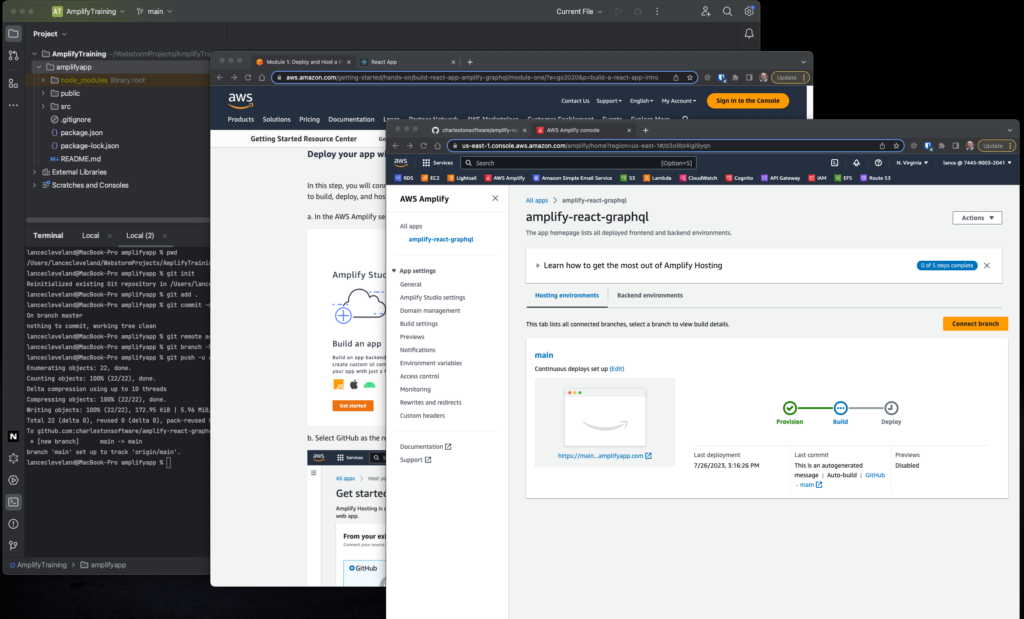Switch to Backend environments tab
The height and width of the screenshot is (619, 1024).
click(649, 295)
